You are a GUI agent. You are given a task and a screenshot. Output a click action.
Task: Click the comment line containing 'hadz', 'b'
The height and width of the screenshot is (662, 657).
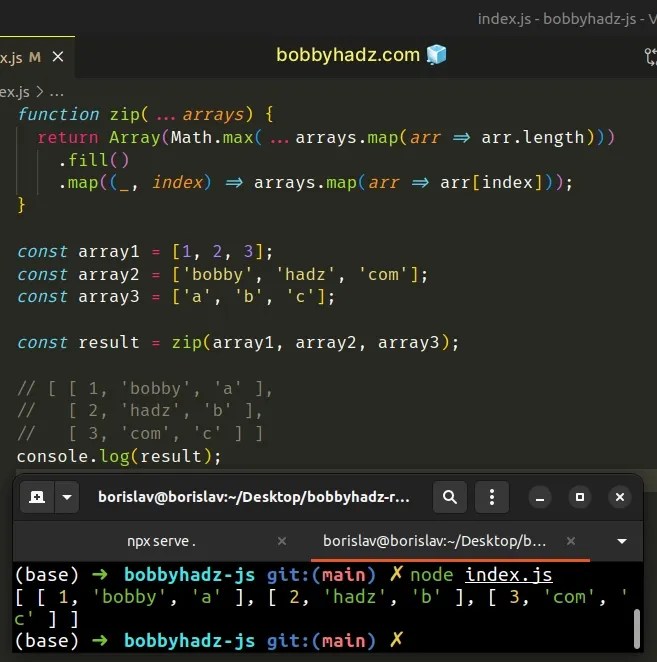point(140,411)
